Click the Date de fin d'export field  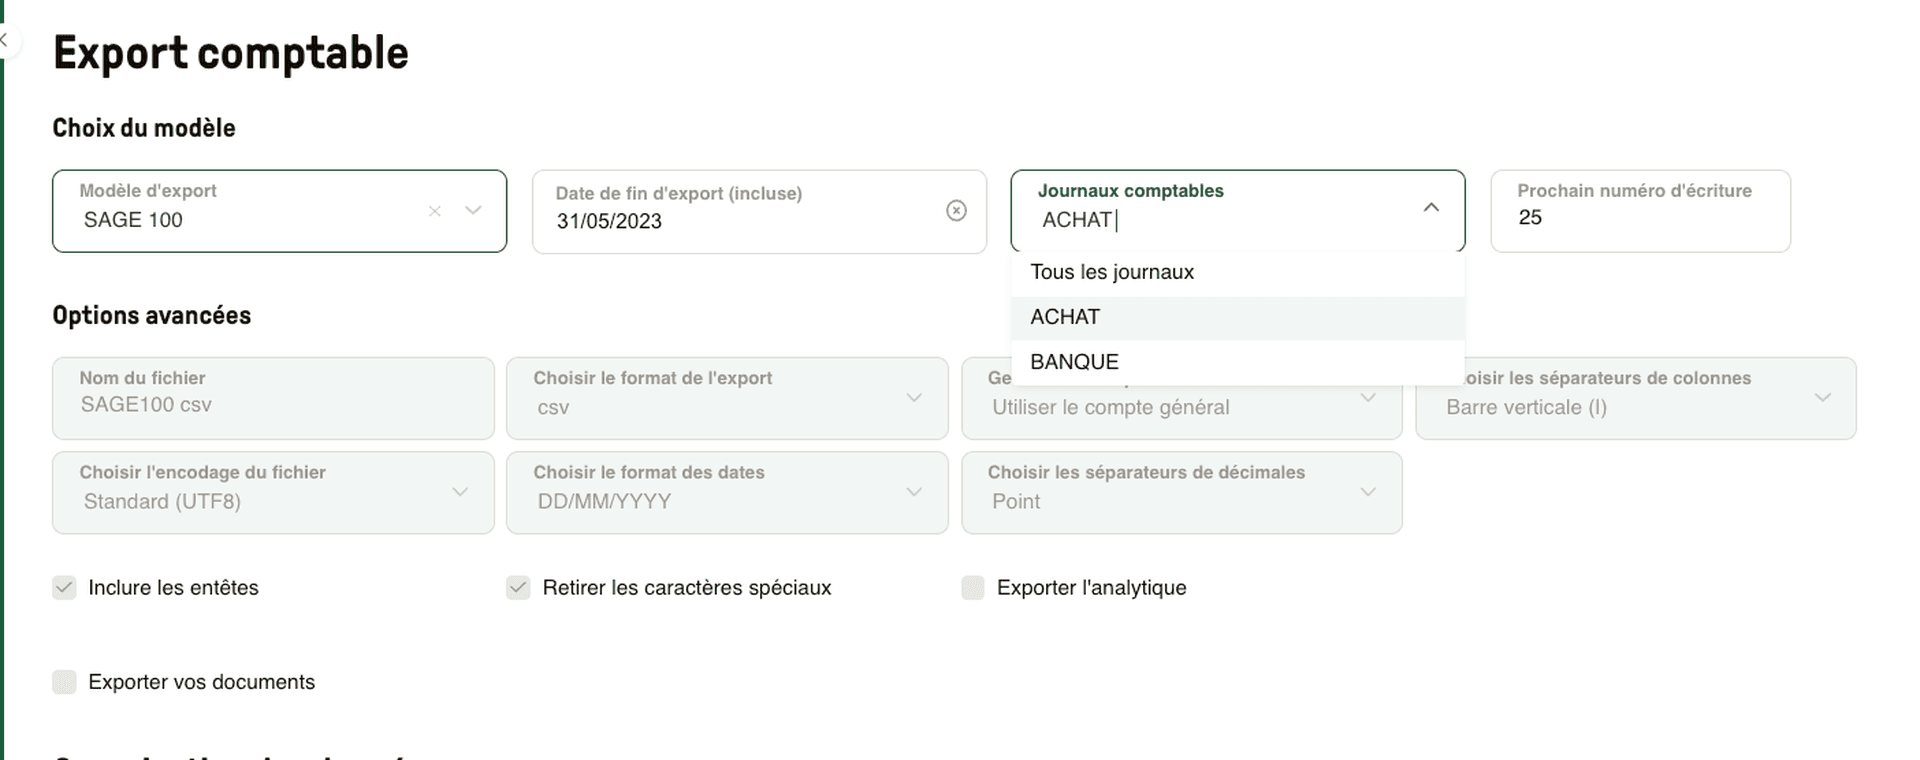point(759,211)
